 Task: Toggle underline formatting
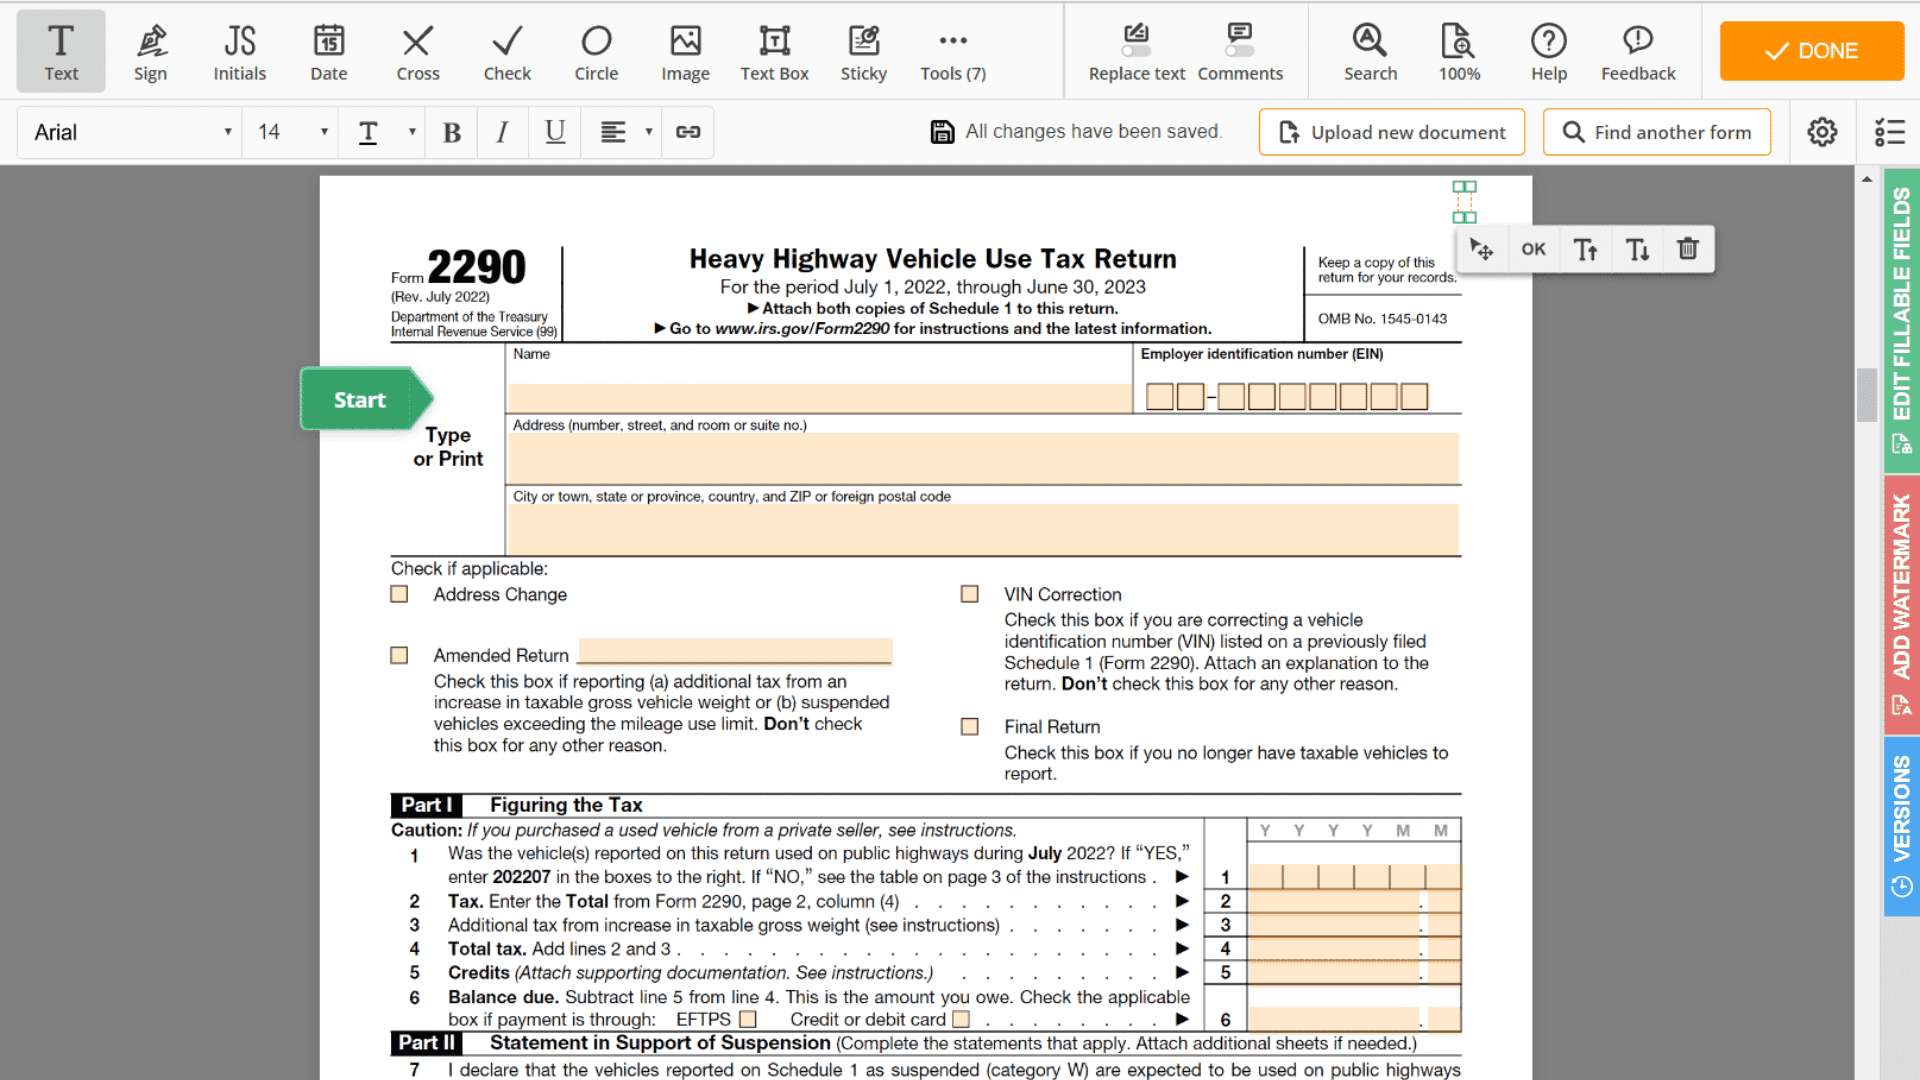tap(555, 132)
